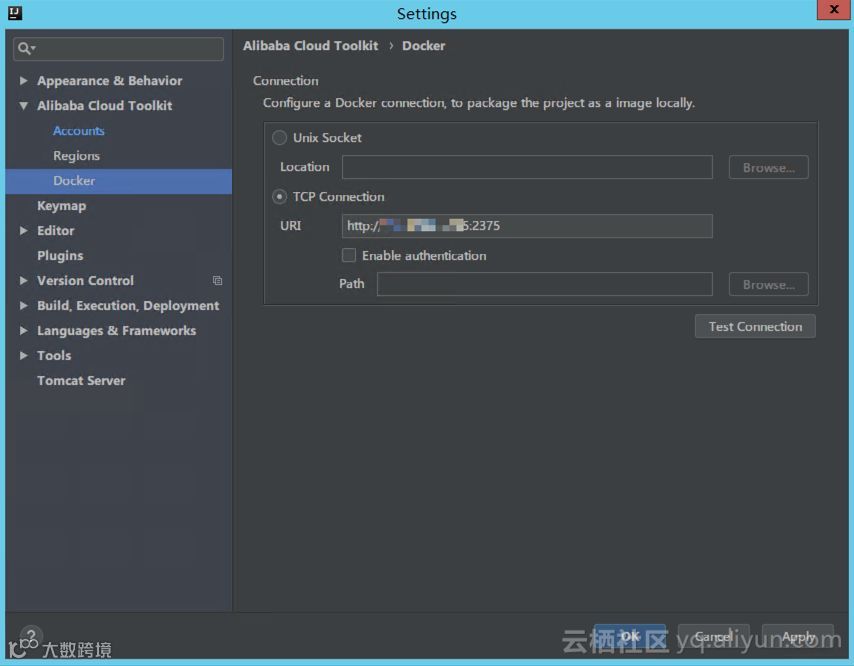
Task: Click the Unix Socket Location field
Action: tap(527, 167)
